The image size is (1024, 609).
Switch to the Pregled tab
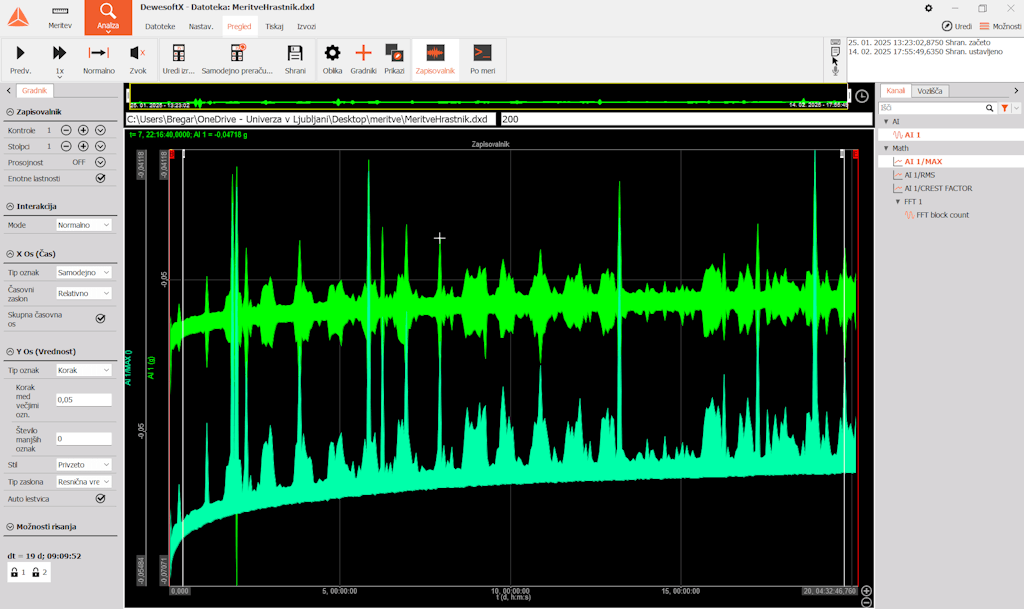click(x=239, y=27)
